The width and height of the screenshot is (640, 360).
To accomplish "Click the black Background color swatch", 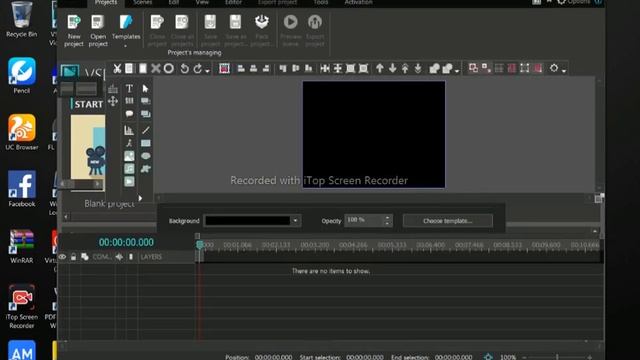I will point(248,221).
